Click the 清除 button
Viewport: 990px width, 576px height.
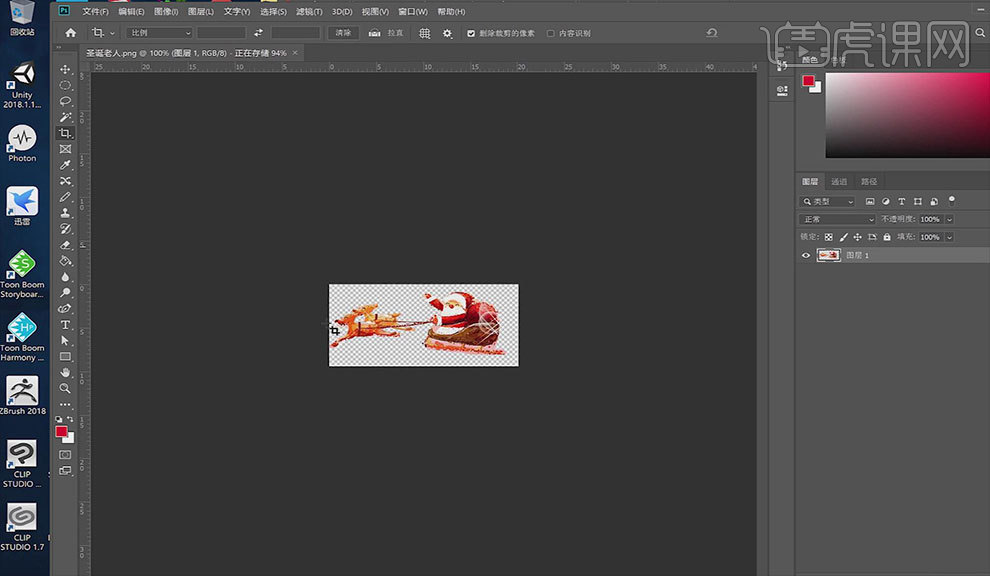343,33
